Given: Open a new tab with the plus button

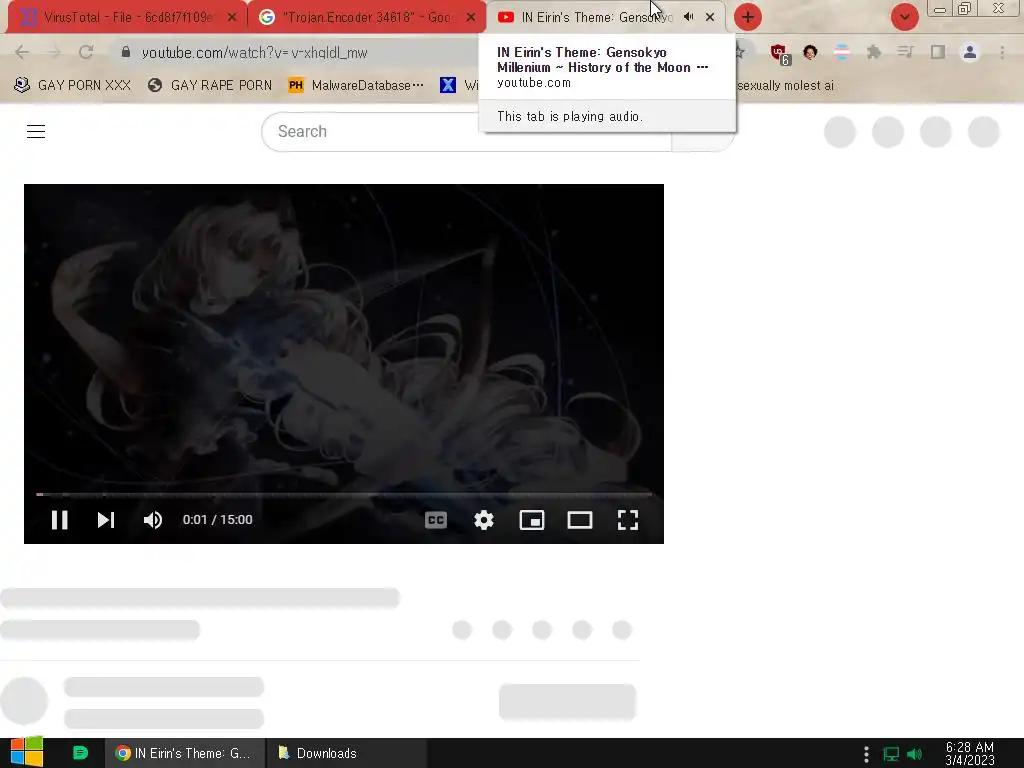Looking at the screenshot, I should [x=748, y=17].
